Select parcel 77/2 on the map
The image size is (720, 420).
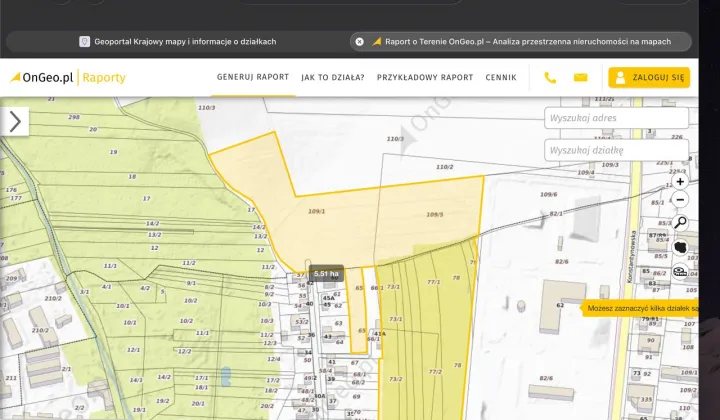coord(435,371)
